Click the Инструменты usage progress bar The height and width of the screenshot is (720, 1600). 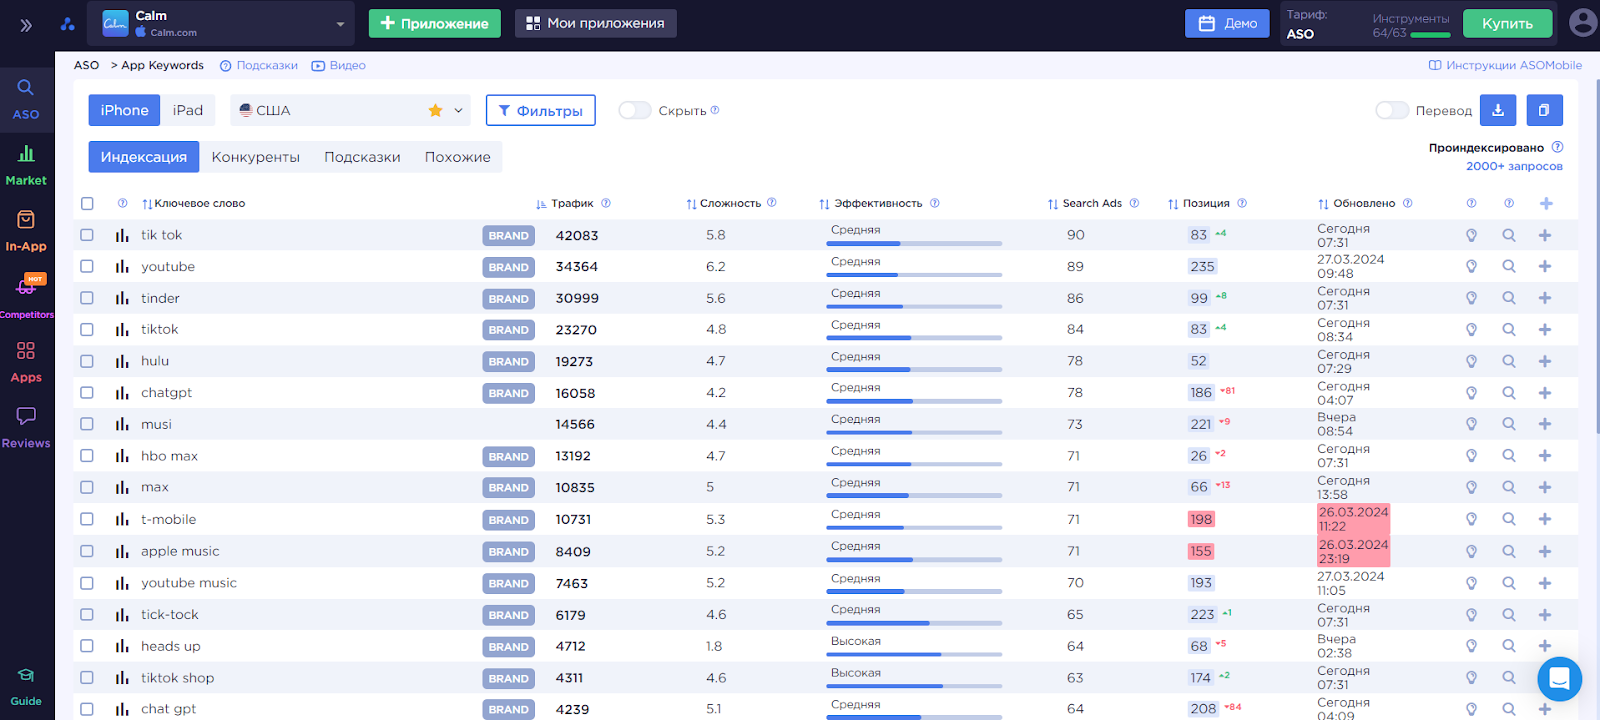pyautogui.click(x=1430, y=35)
